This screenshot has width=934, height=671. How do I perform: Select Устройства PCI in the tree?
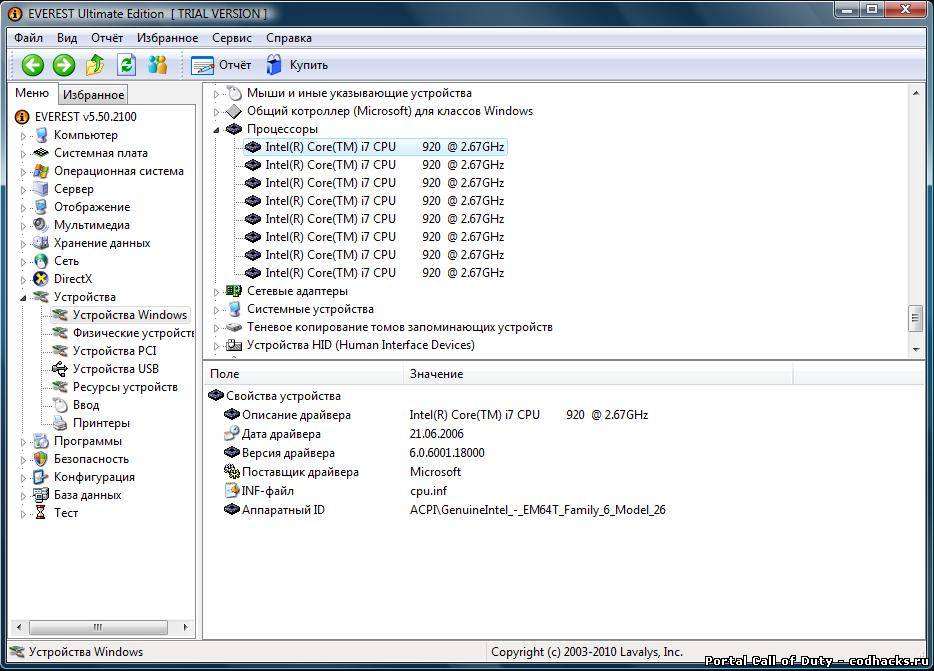point(114,350)
